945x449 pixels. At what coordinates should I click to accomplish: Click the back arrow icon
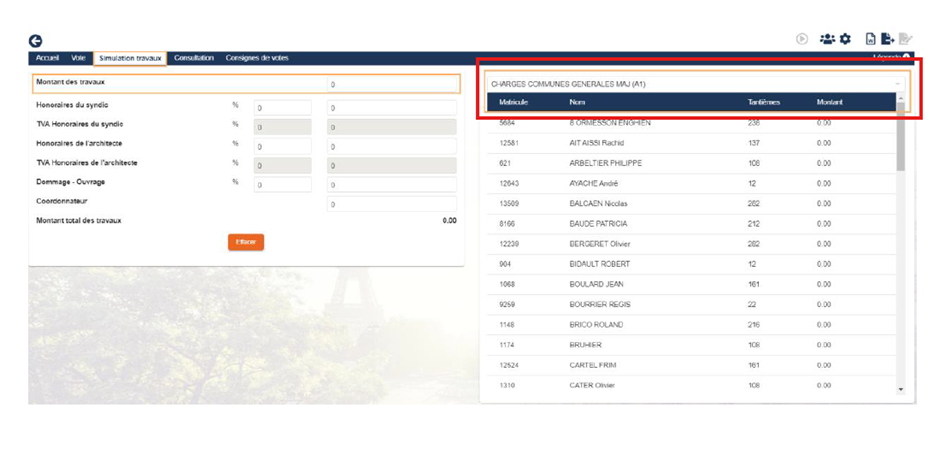(x=35, y=41)
